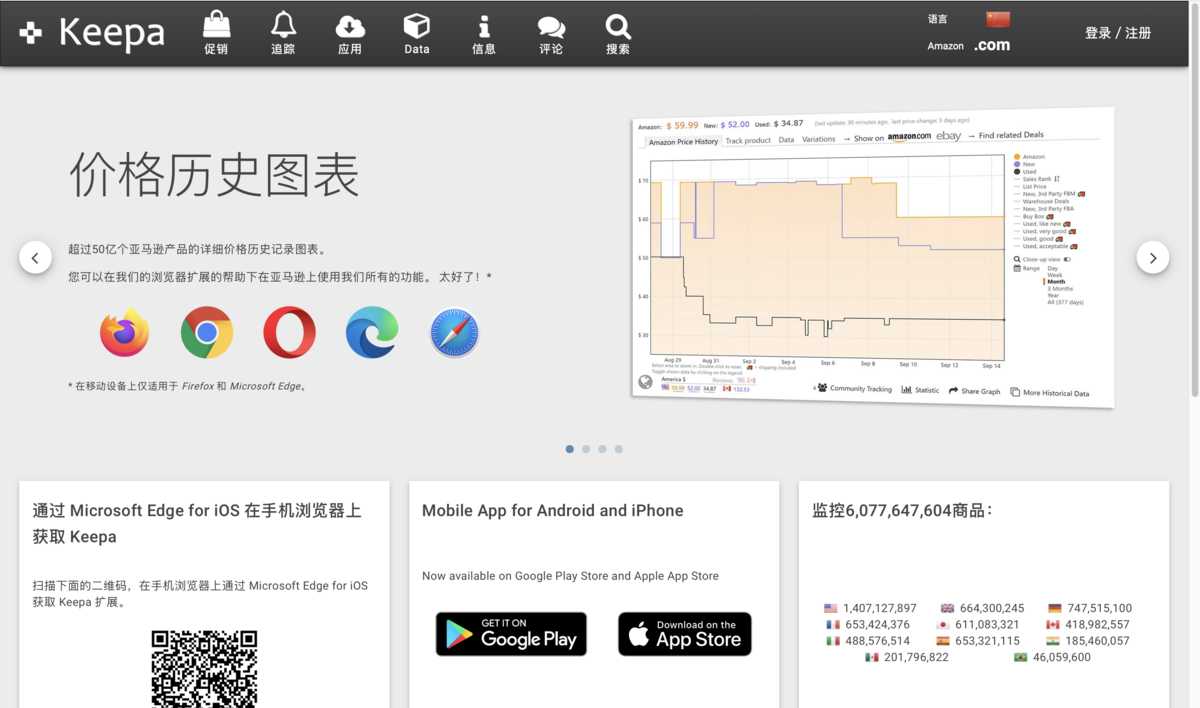Select the fourth carousel pagination dot
Screen dimensions: 1200x708
[x=619, y=449]
